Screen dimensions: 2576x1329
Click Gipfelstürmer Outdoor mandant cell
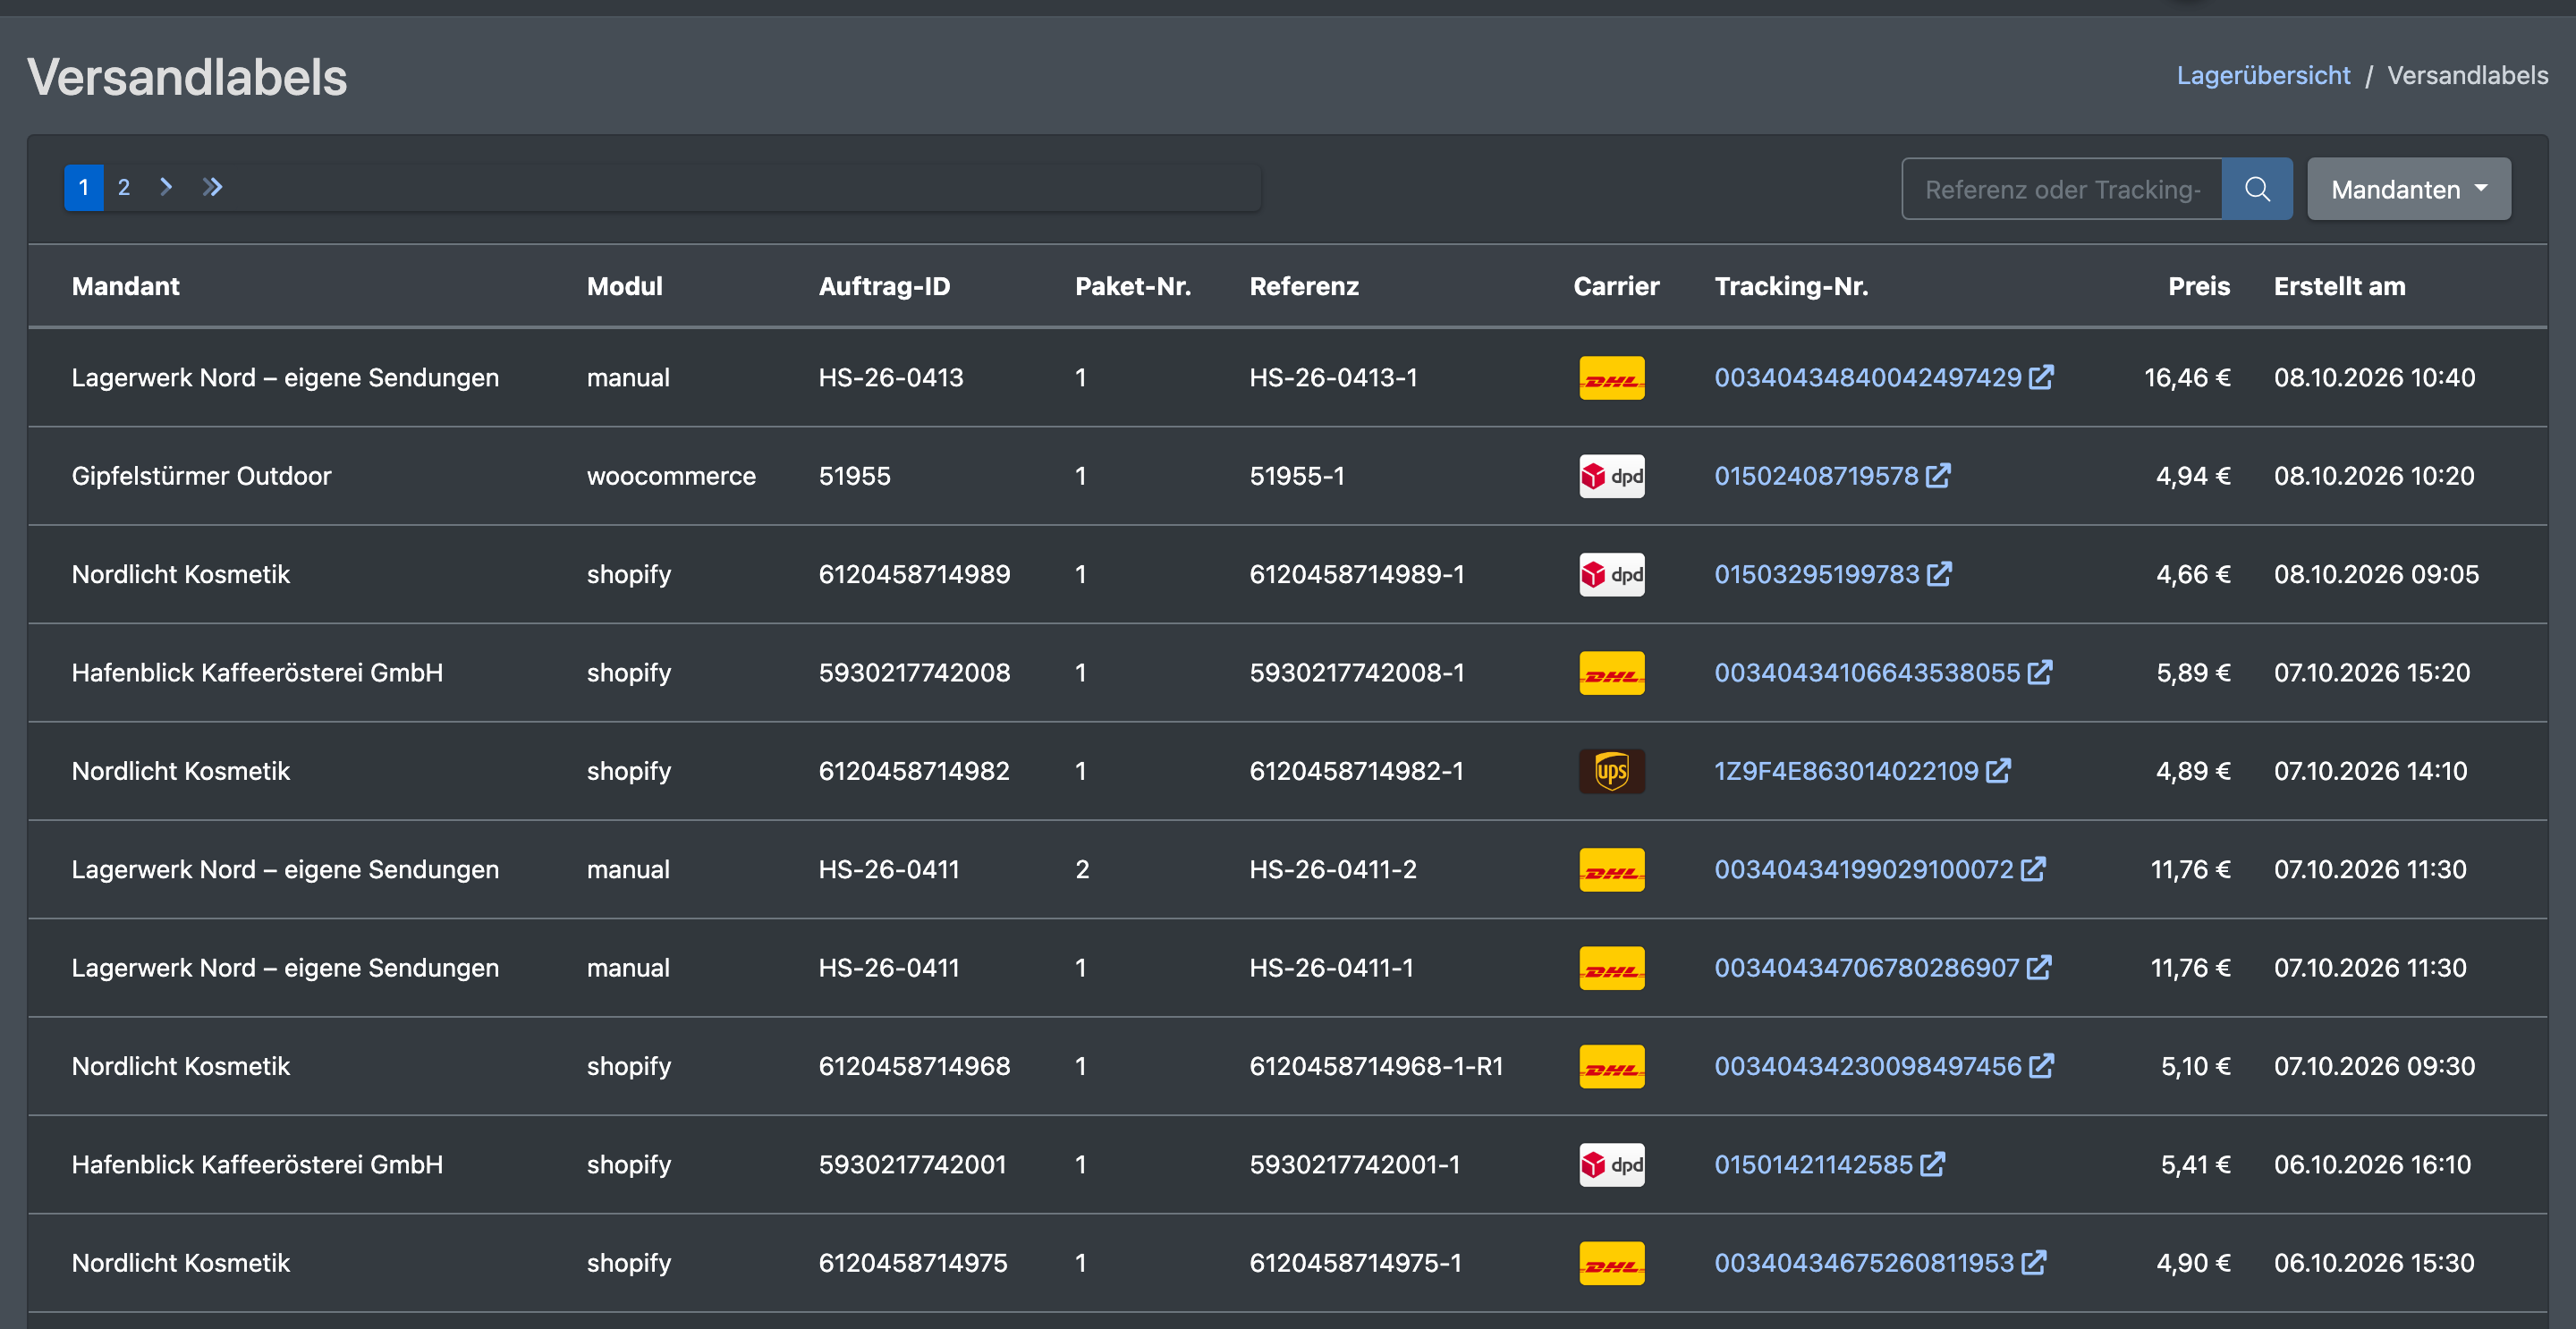201,476
